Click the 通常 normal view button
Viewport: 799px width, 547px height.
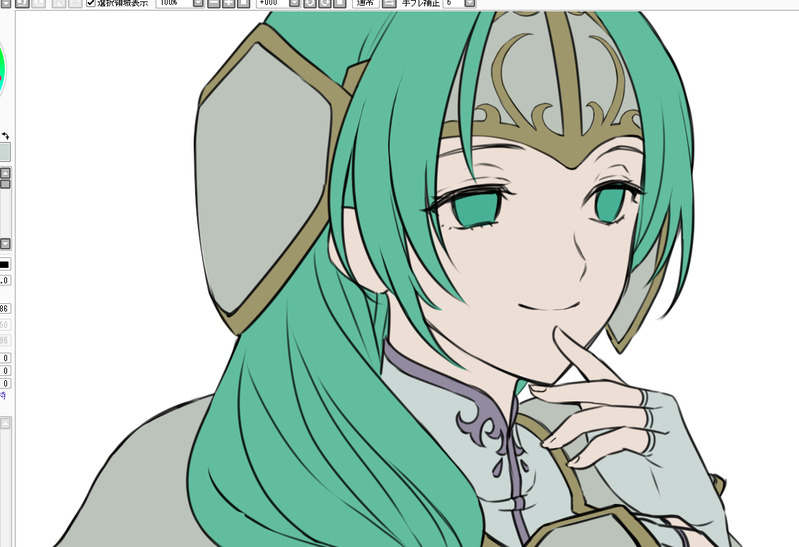pos(365,3)
